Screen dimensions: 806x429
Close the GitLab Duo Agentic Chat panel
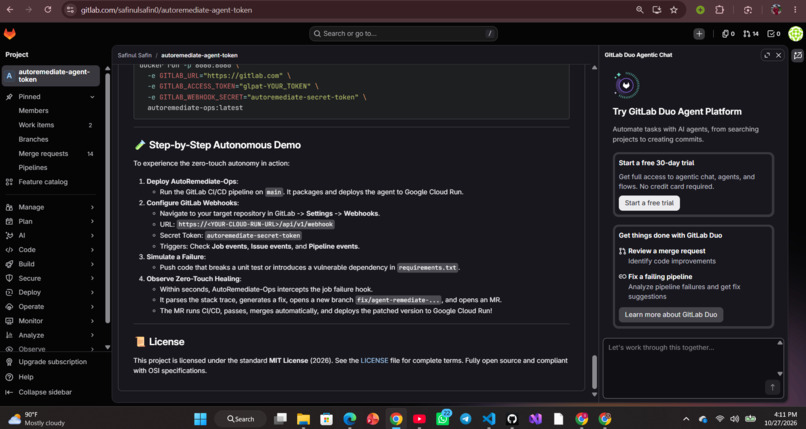(778, 55)
